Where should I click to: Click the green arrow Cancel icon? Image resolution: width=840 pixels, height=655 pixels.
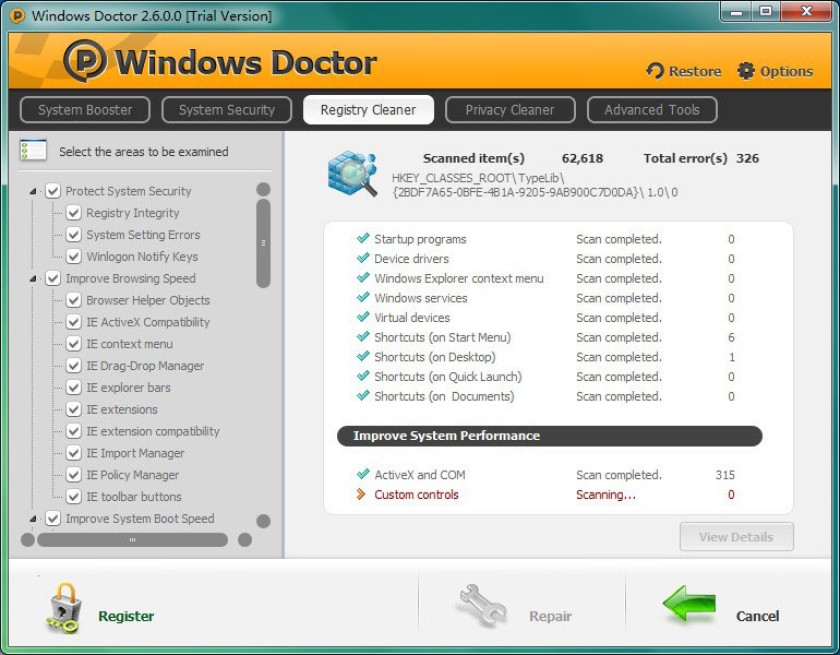(x=689, y=603)
